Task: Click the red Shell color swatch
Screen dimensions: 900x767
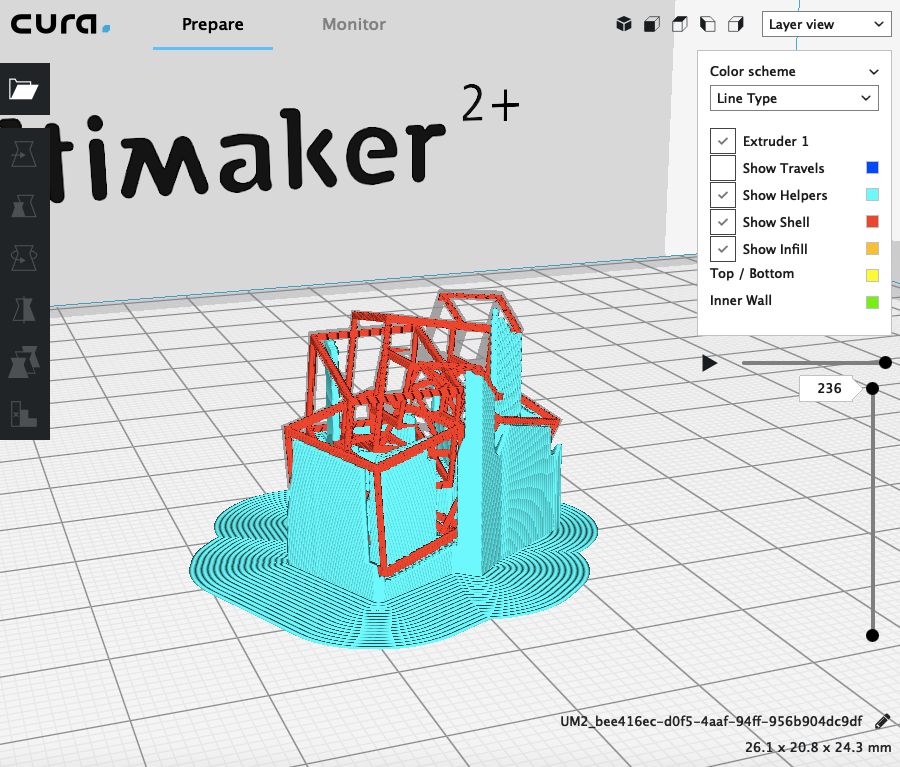Action: point(872,222)
